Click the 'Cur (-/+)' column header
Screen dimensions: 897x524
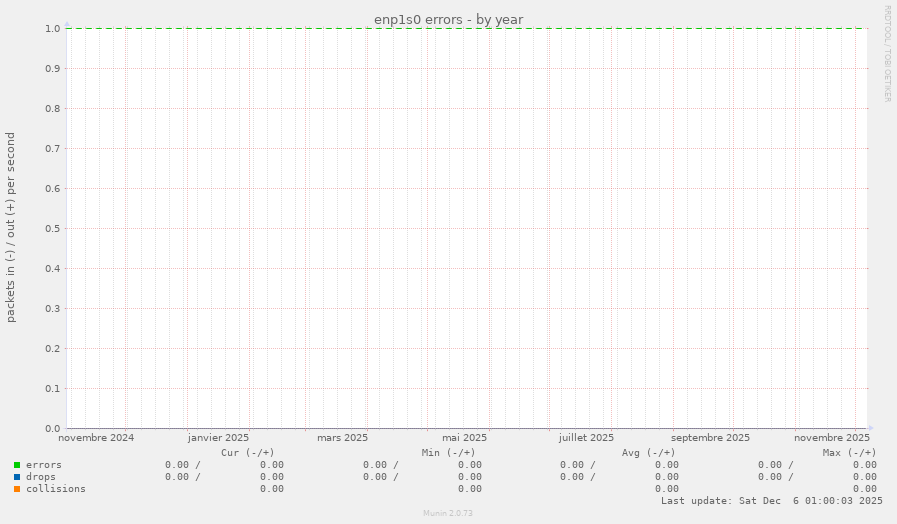(x=248, y=453)
